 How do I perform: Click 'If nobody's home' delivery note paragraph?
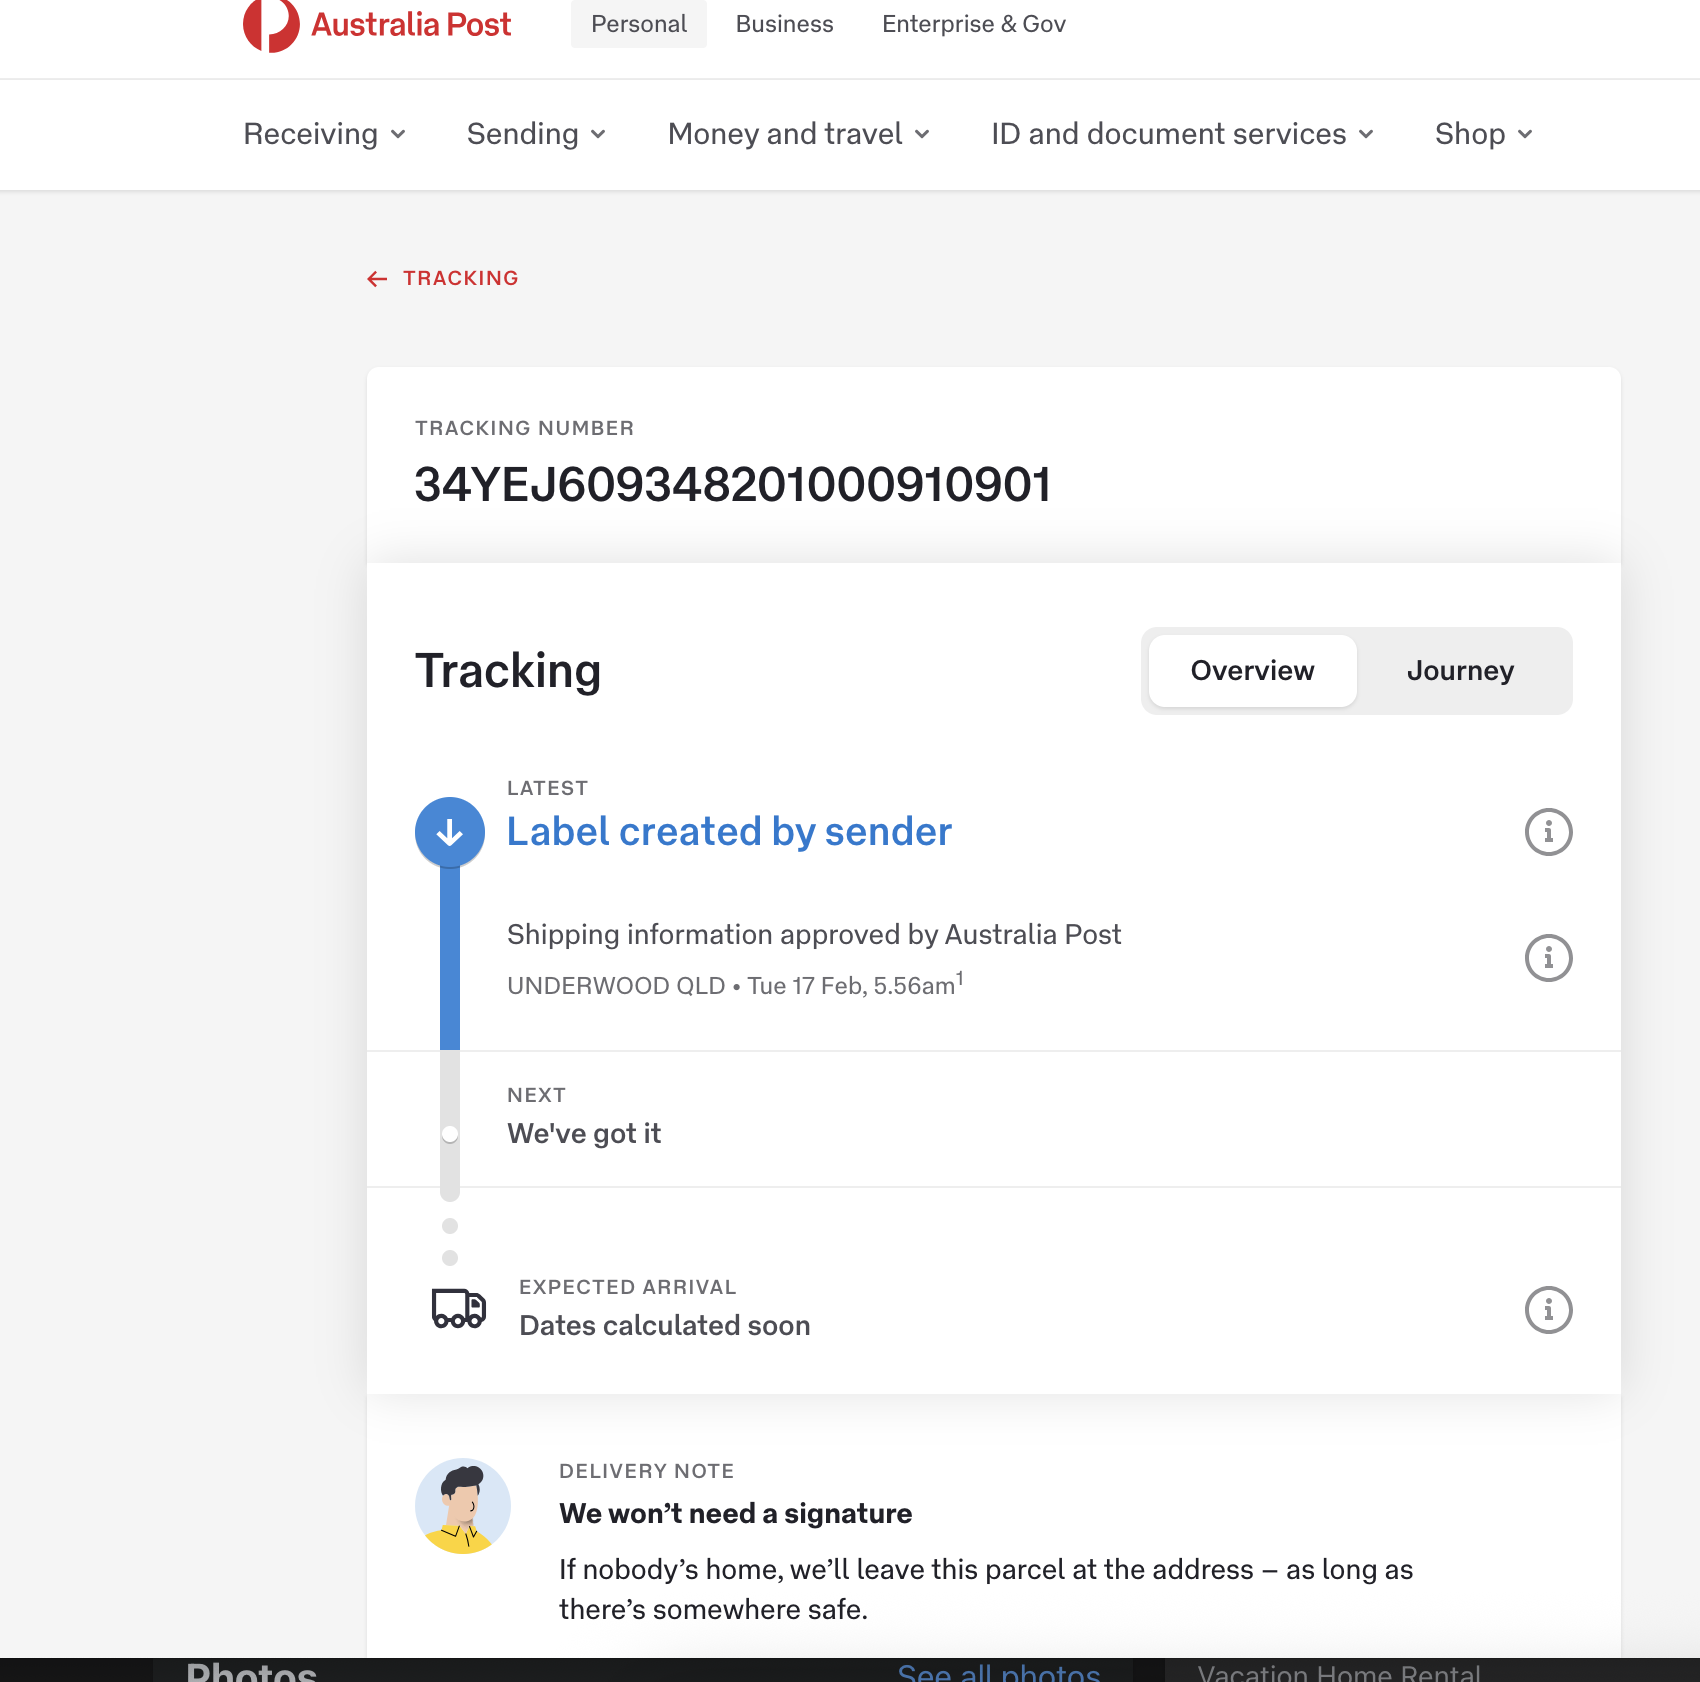point(986,1589)
